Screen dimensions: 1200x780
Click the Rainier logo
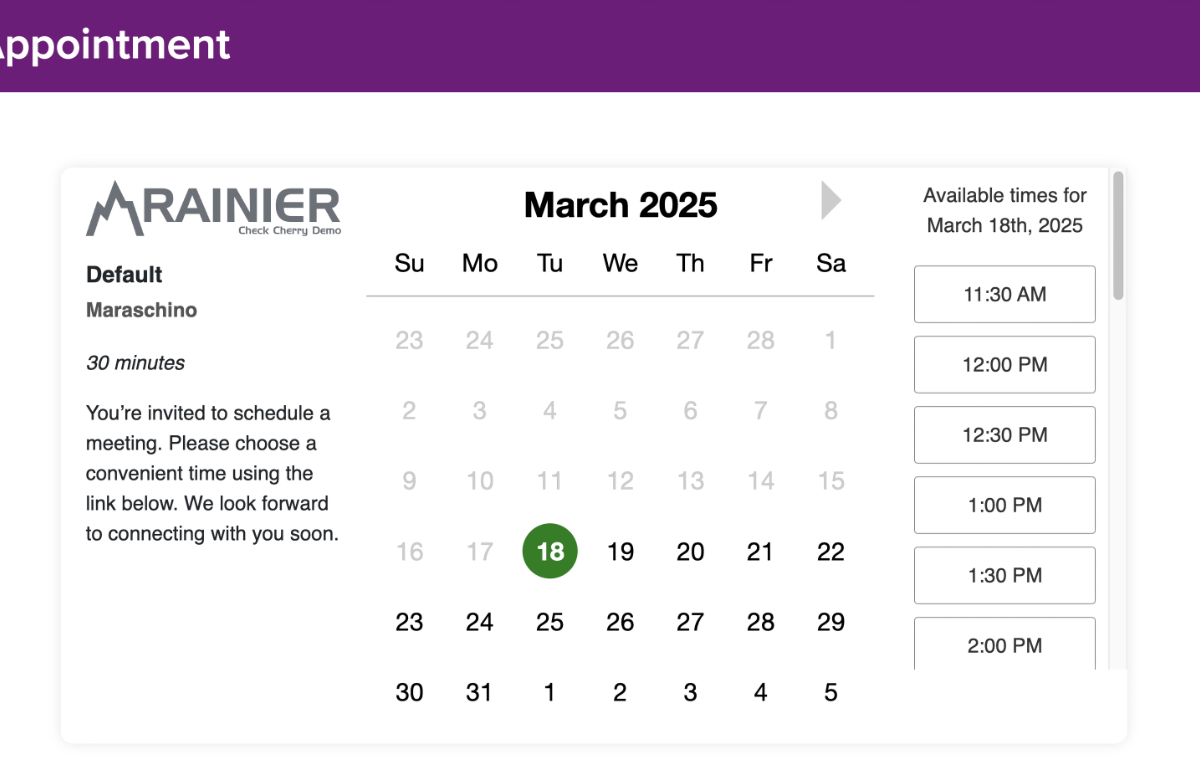click(x=213, y=209)
